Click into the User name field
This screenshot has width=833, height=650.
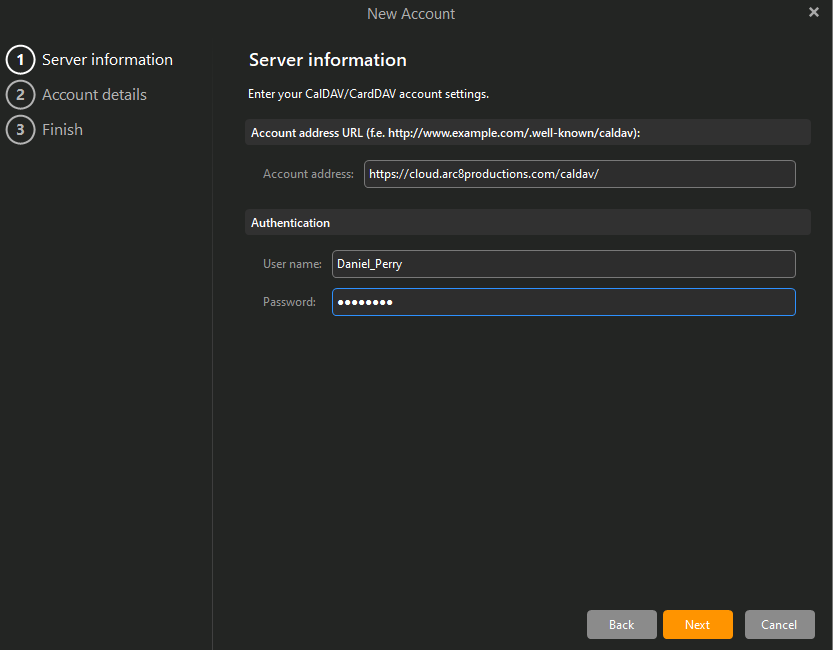pyautogui.click(x=564, y=264)
